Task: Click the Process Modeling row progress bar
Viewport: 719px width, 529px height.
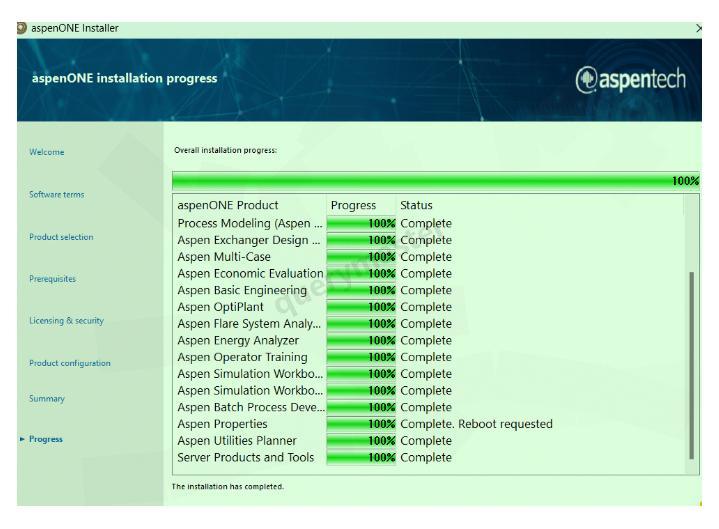Action: pos(361,224)
